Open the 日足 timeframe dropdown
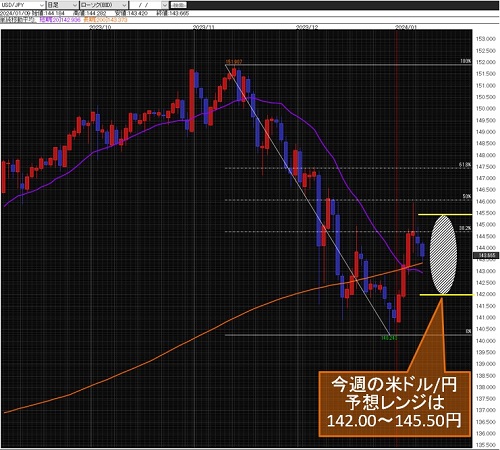500x450 pixels. point(62,5)
